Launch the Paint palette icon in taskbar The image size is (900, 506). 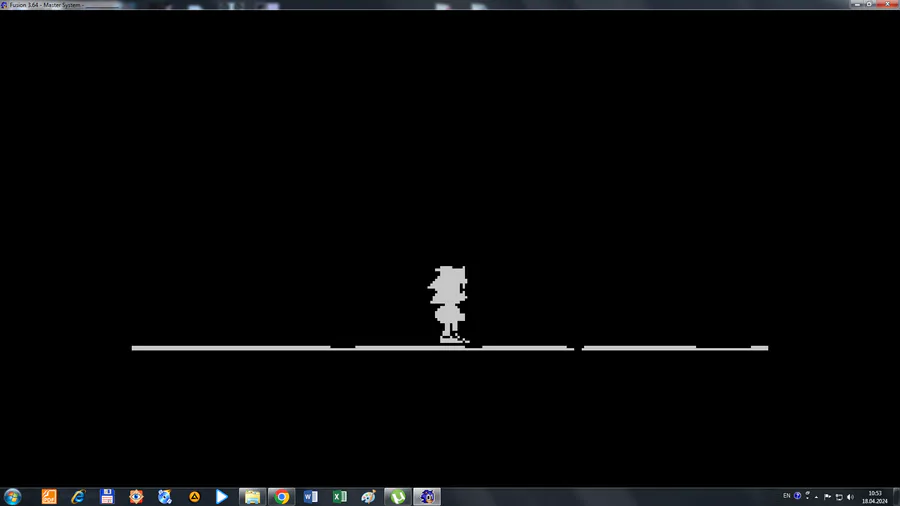click(x=368, y=496)
